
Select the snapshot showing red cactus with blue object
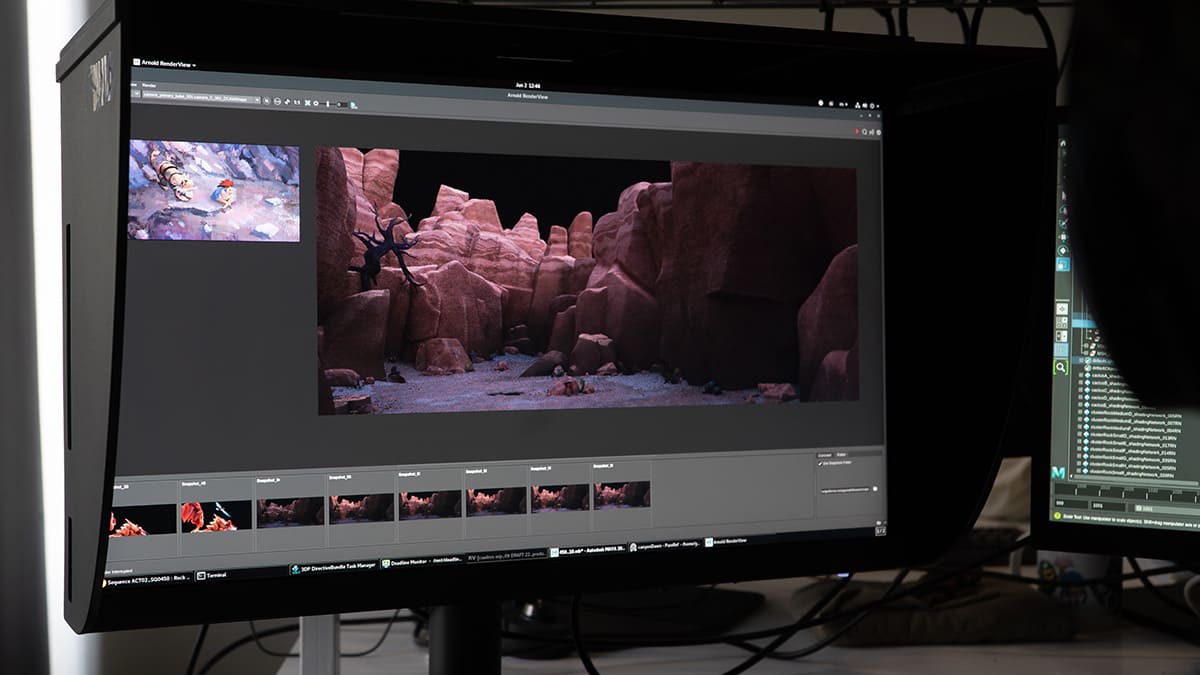tap(216, 517)
